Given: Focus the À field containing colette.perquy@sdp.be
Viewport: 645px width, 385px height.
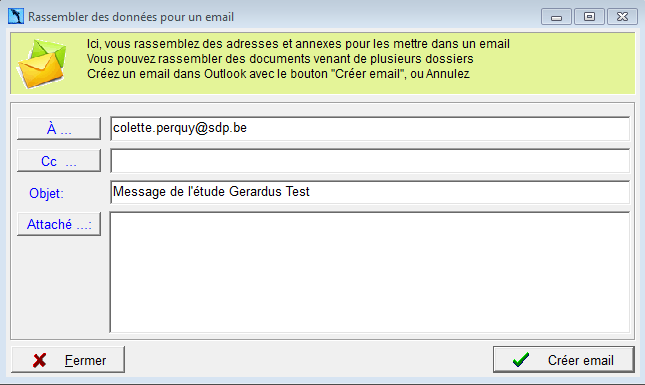Looking at the screenshot, I should (x=370, y=128).
